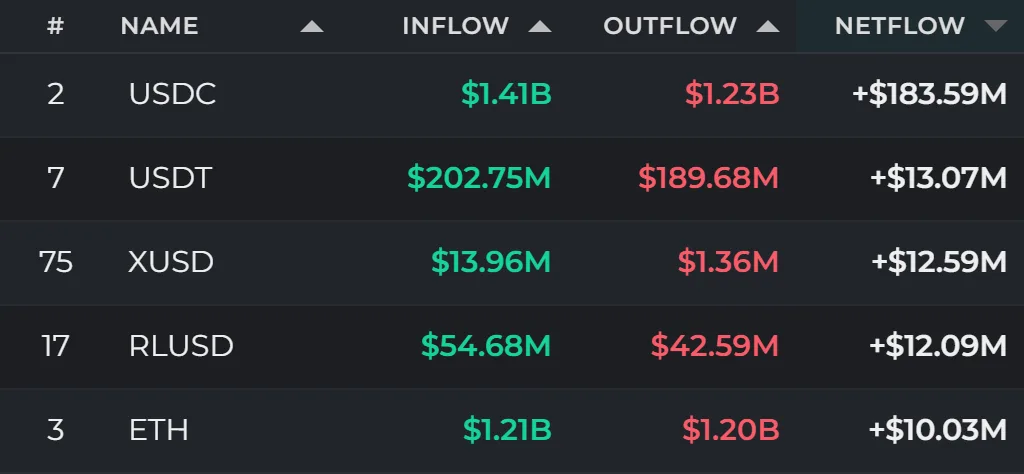This screenshot has height=474, width=1024.
Task: Select USDT outflow $189.68M
Action: 709,178
